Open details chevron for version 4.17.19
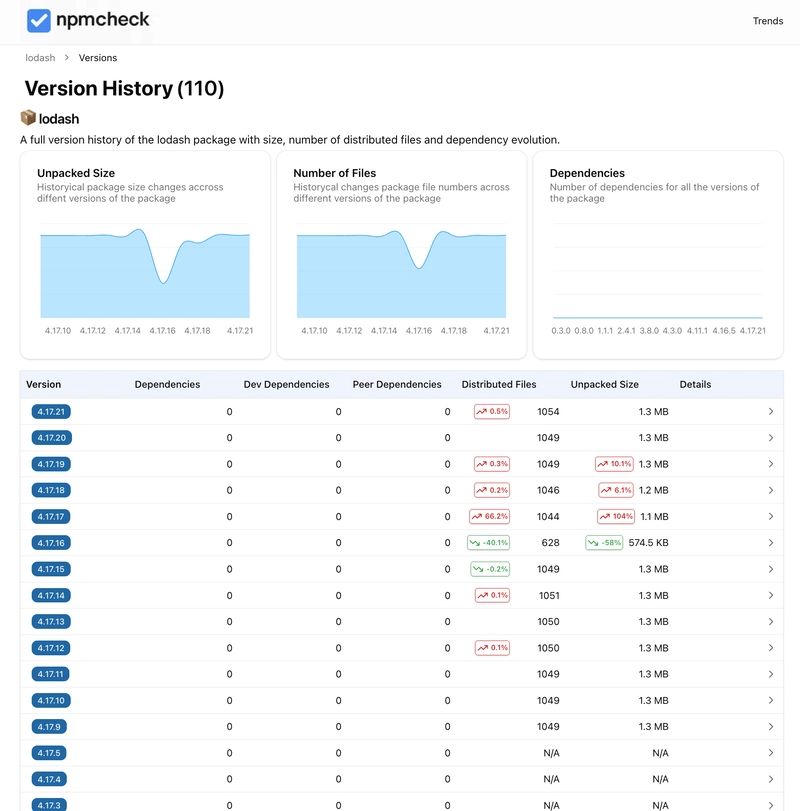 point(771,464)
